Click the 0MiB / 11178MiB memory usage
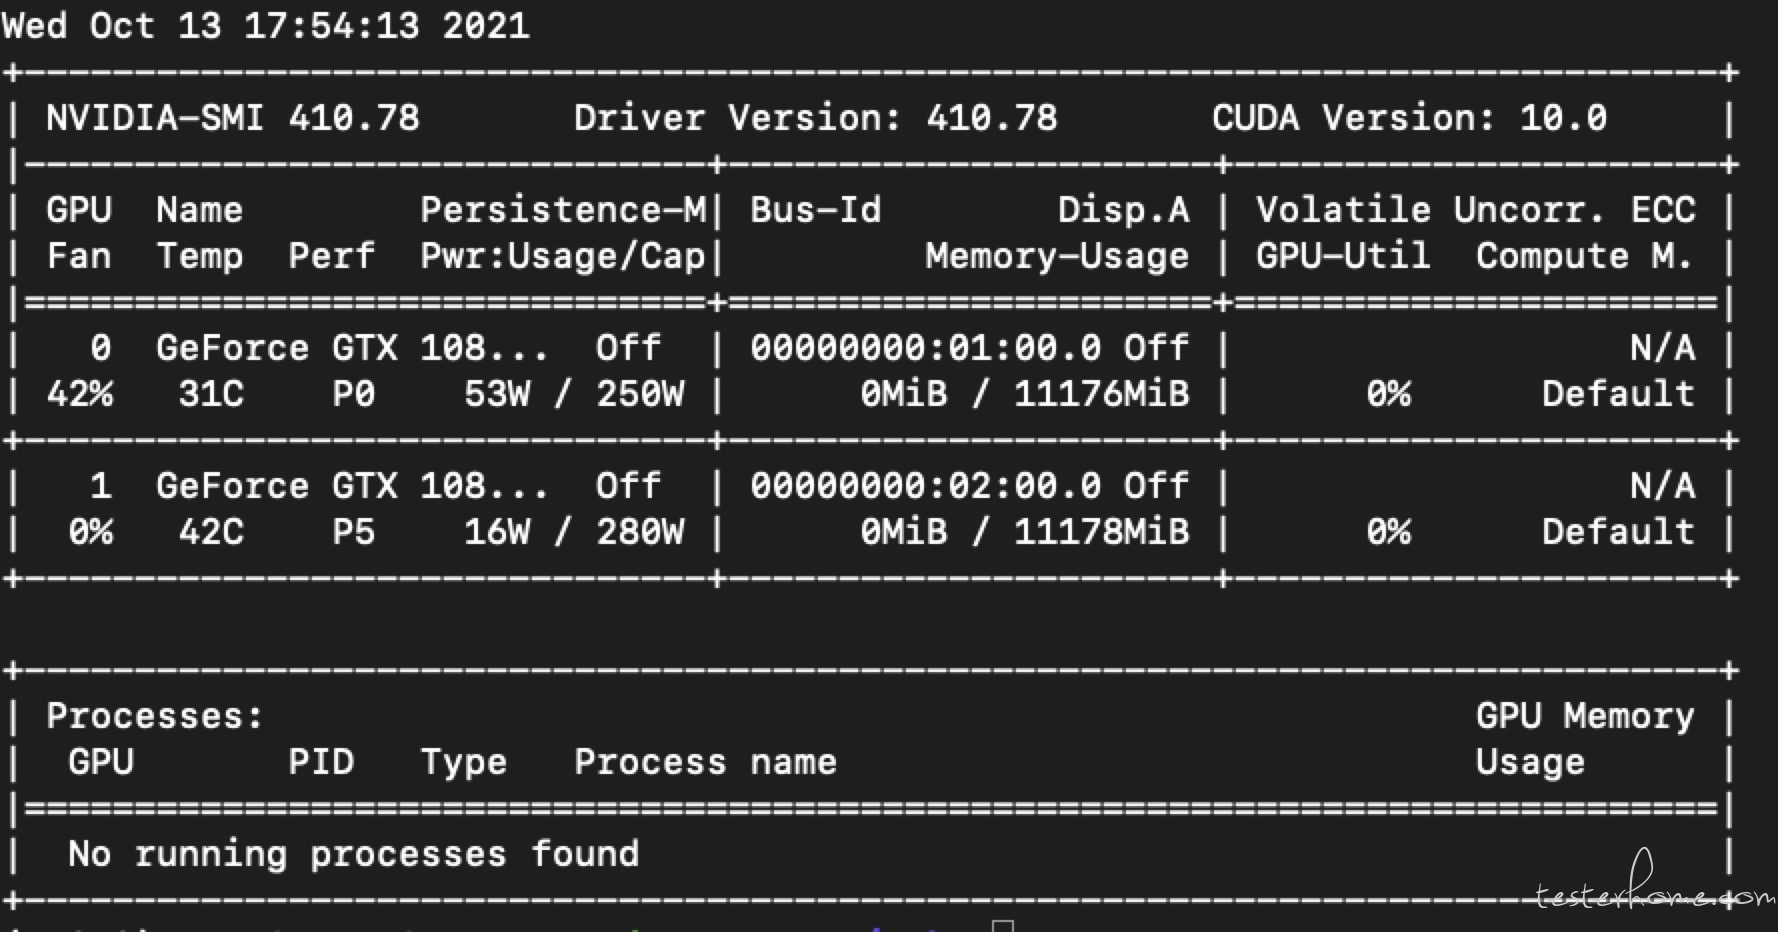The width and height of the screenshot is (1778, 932). [1025, 532]
